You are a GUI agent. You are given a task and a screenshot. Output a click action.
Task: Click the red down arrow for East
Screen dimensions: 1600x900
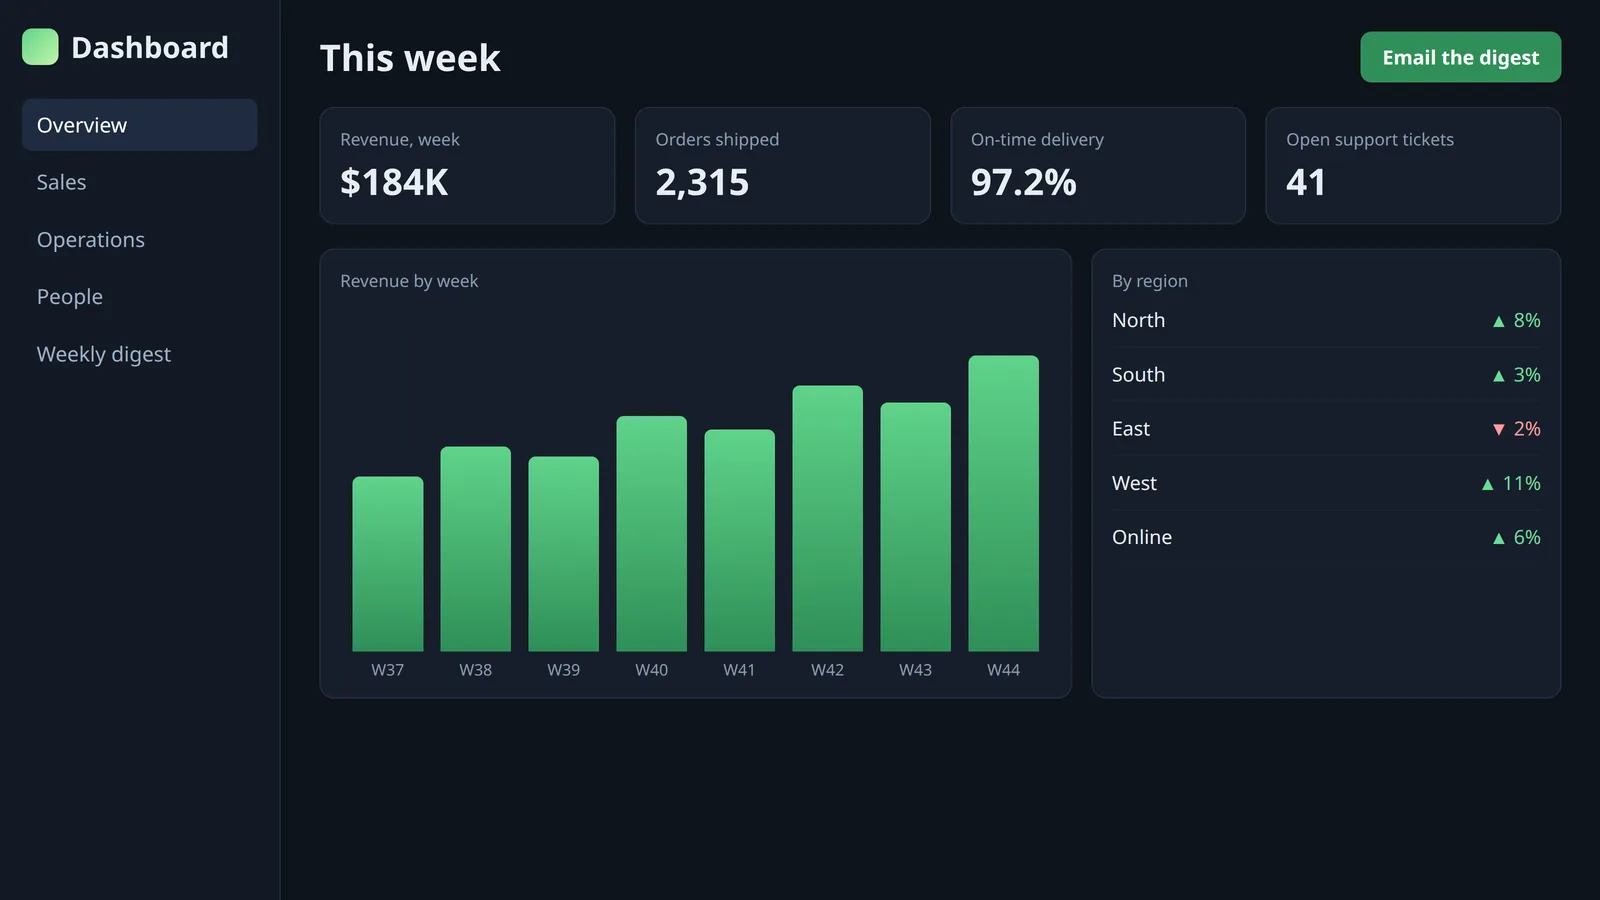pyautogui.click(x=1498, y=429)
